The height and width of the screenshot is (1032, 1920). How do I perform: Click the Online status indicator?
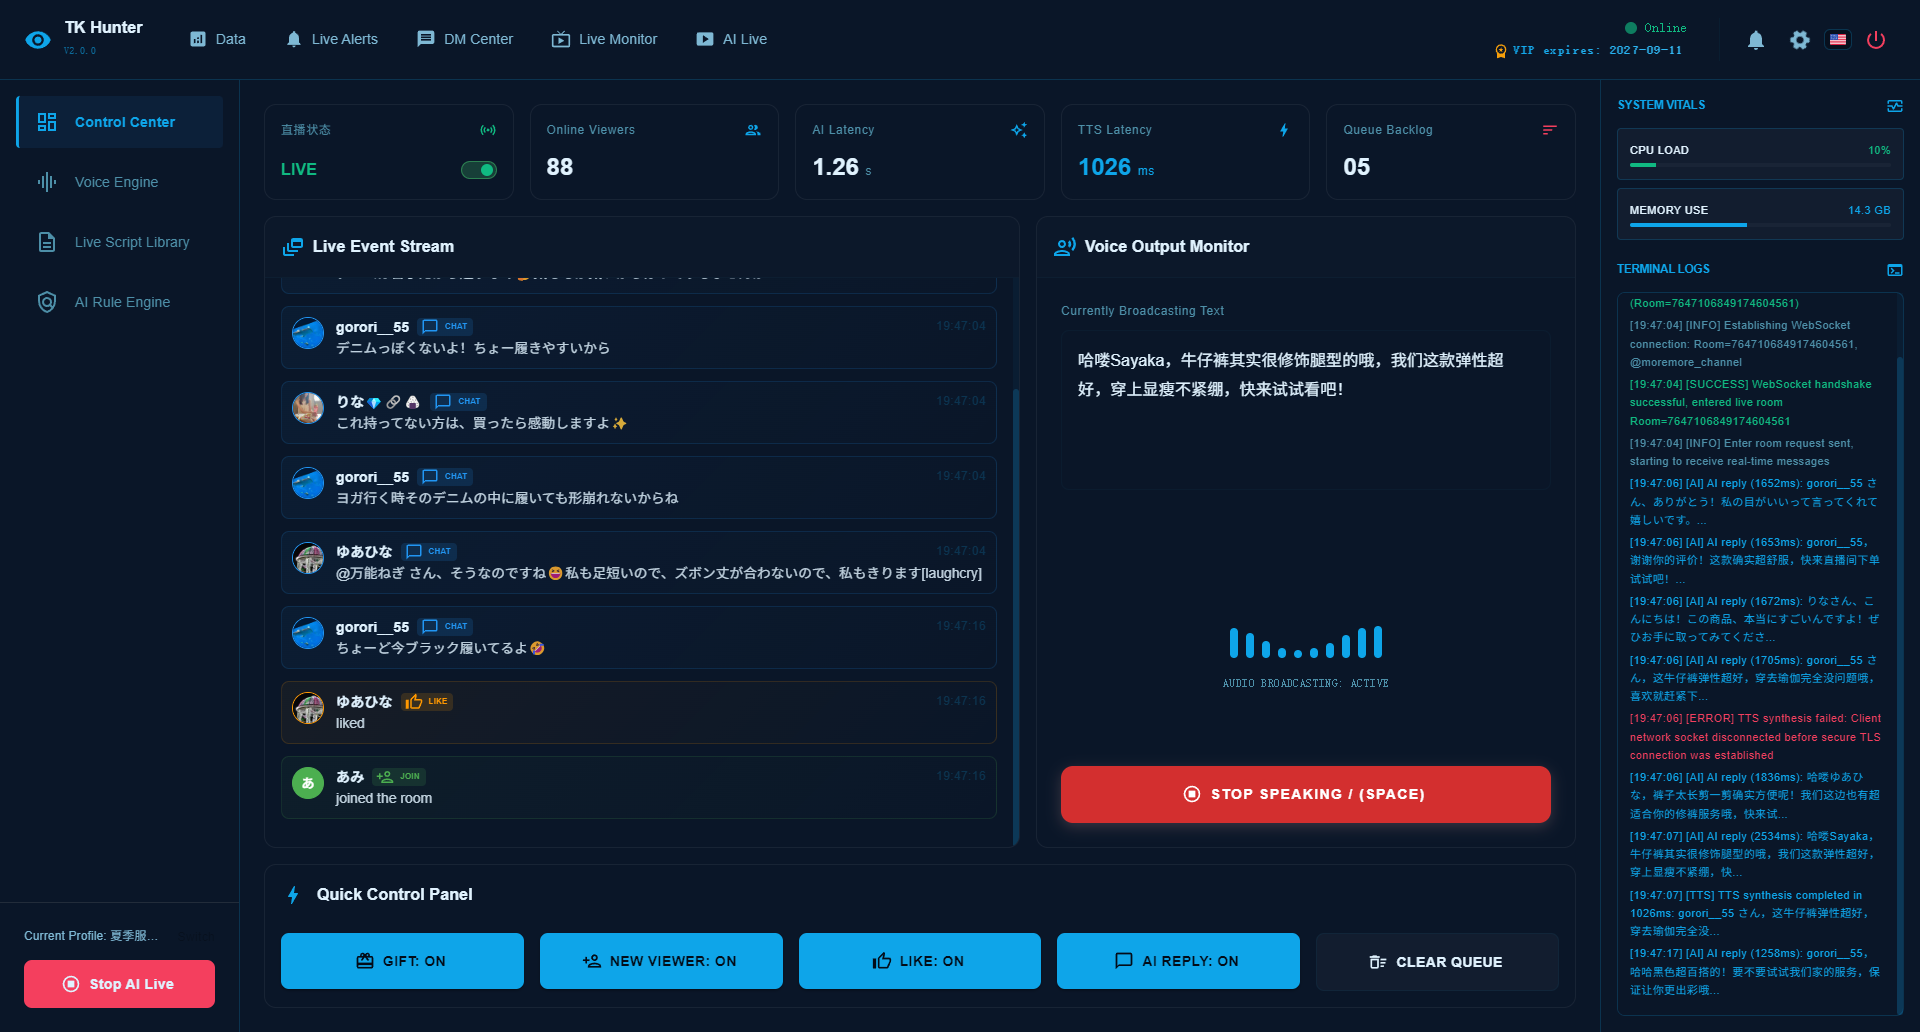click(x=1656, y=28)
